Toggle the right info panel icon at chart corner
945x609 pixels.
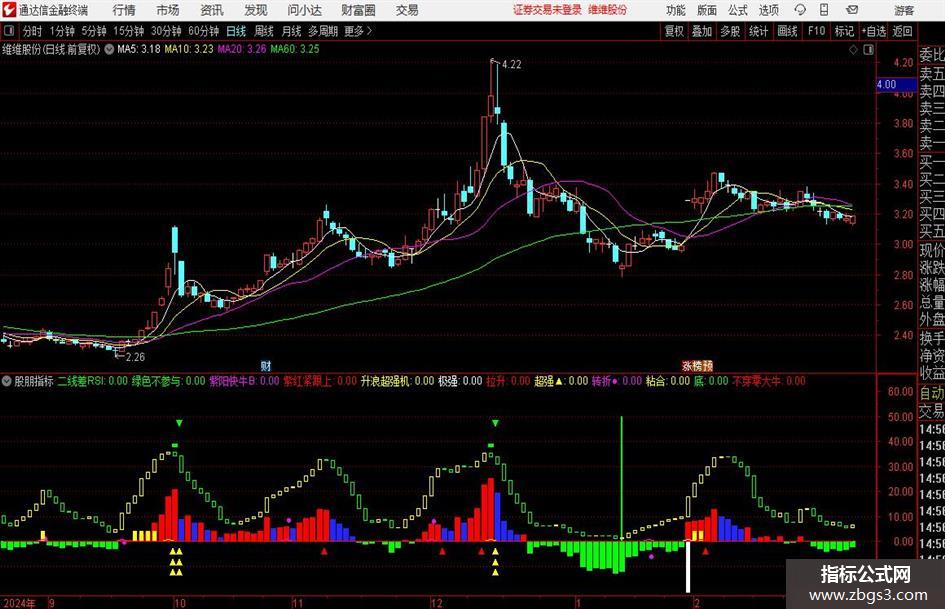coord(868,50)
